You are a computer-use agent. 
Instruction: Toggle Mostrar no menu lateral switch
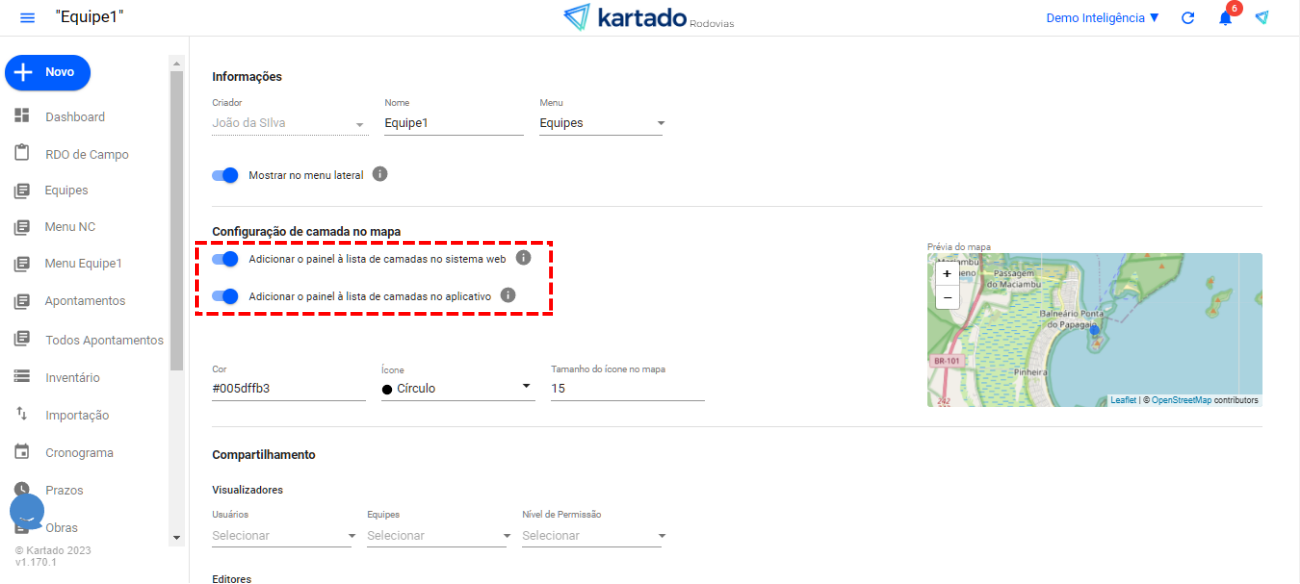(x=226, y=175)
